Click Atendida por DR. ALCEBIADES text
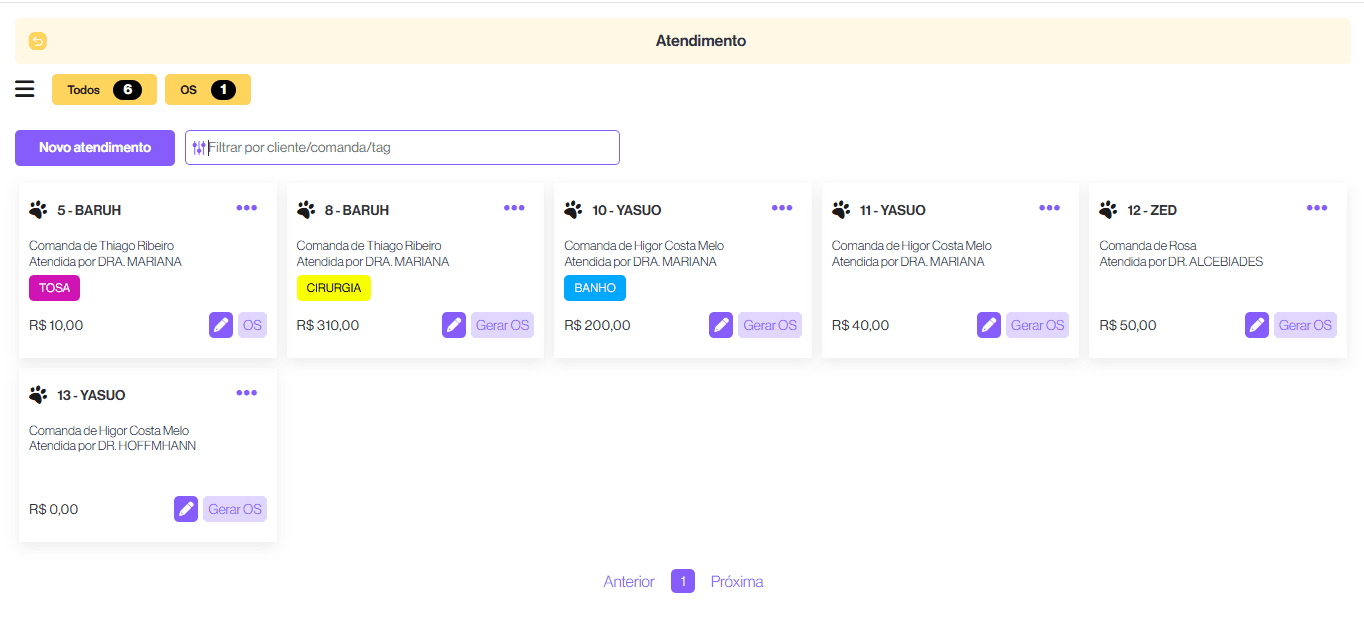Screen dimensions: 1364x635 pyautogui.click(x=1181, y=262)
